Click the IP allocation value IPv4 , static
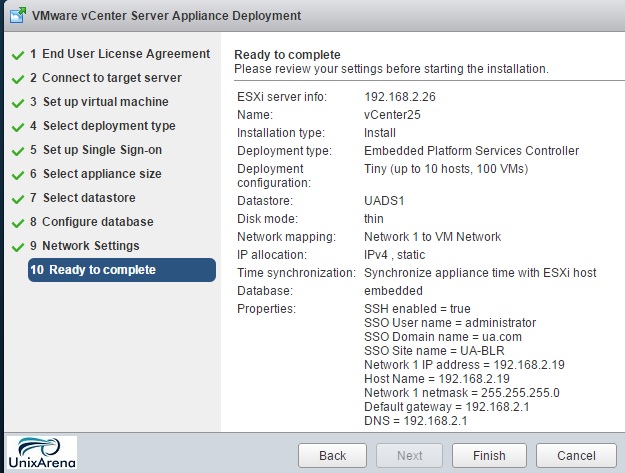The width and height of the screenshot is (625, 473). pyautogui.click(x=395, y=255)
